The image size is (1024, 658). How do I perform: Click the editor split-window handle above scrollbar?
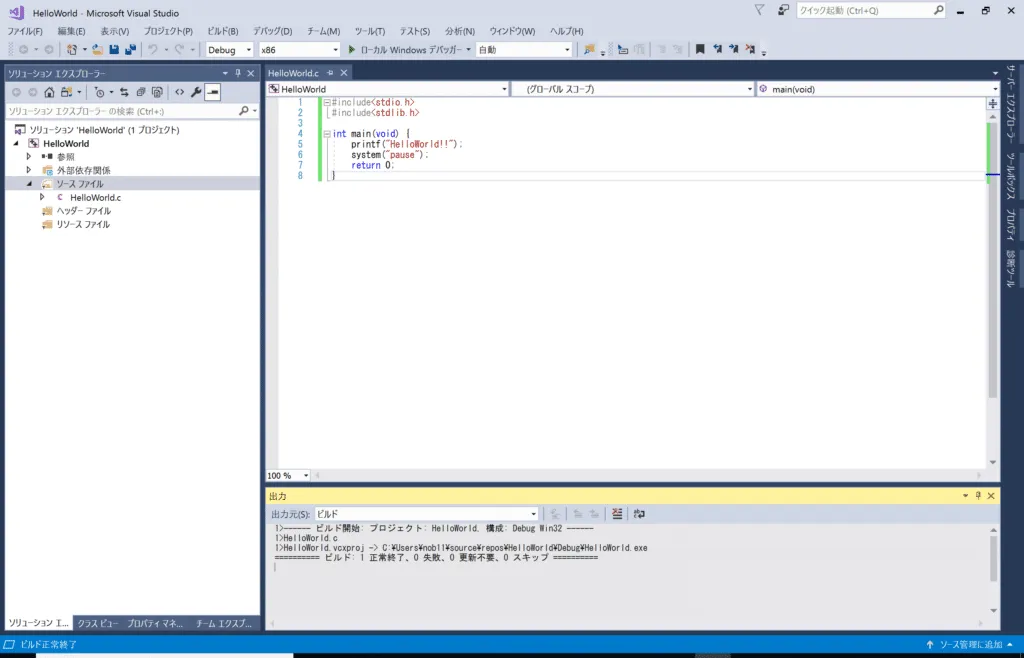[993, 103]
